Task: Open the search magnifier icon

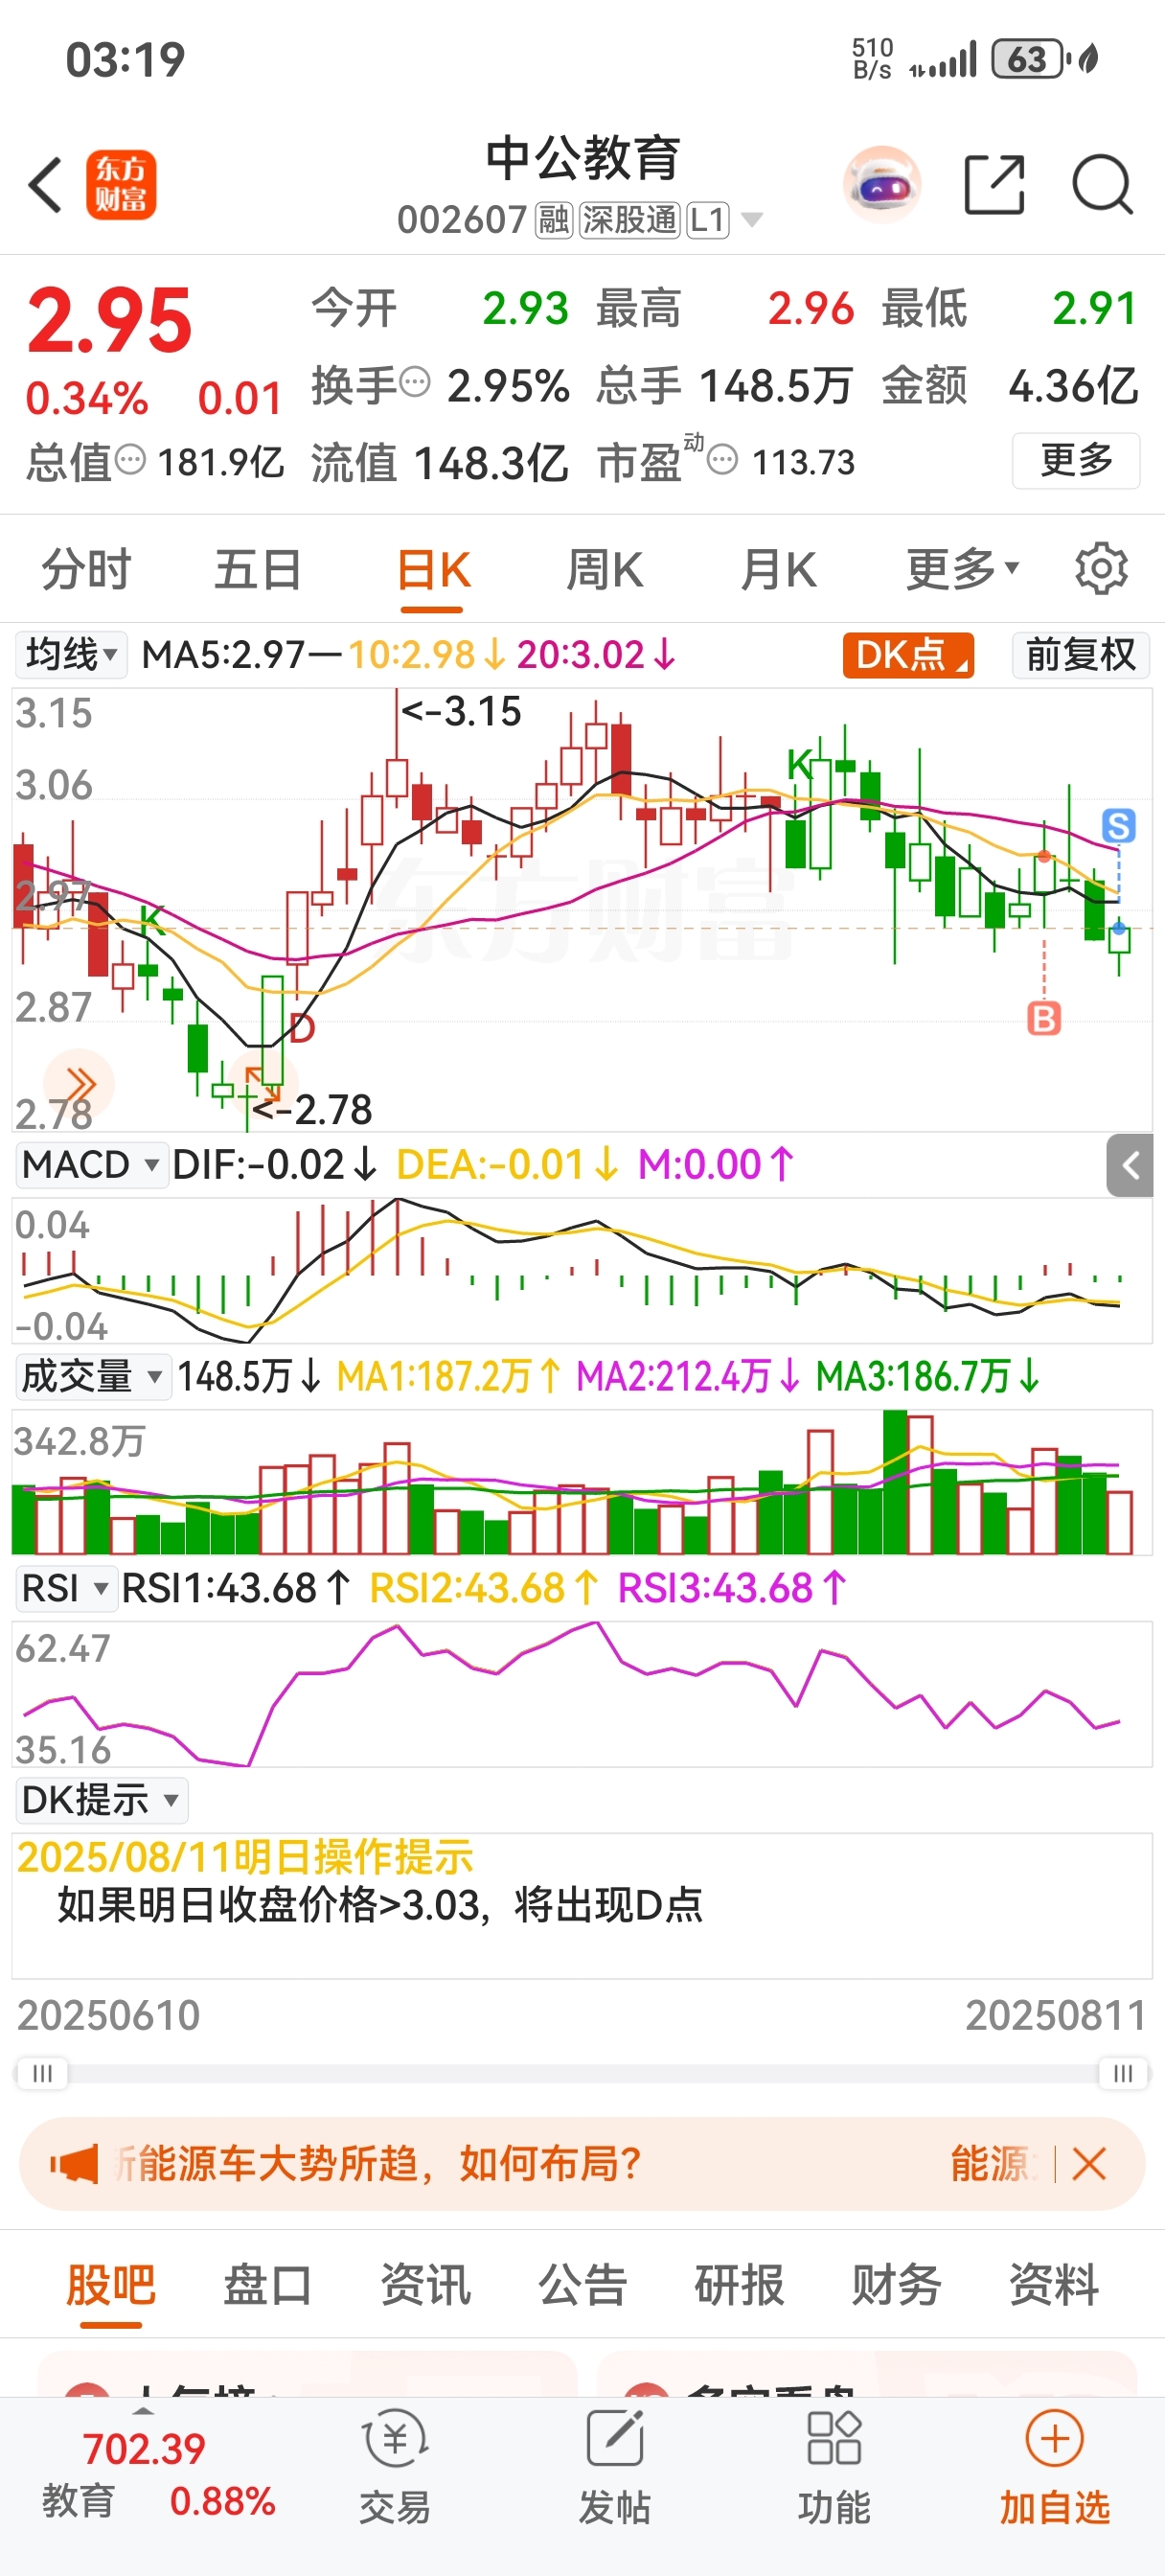Action: pyautogui.click(x=1102, y=185)
